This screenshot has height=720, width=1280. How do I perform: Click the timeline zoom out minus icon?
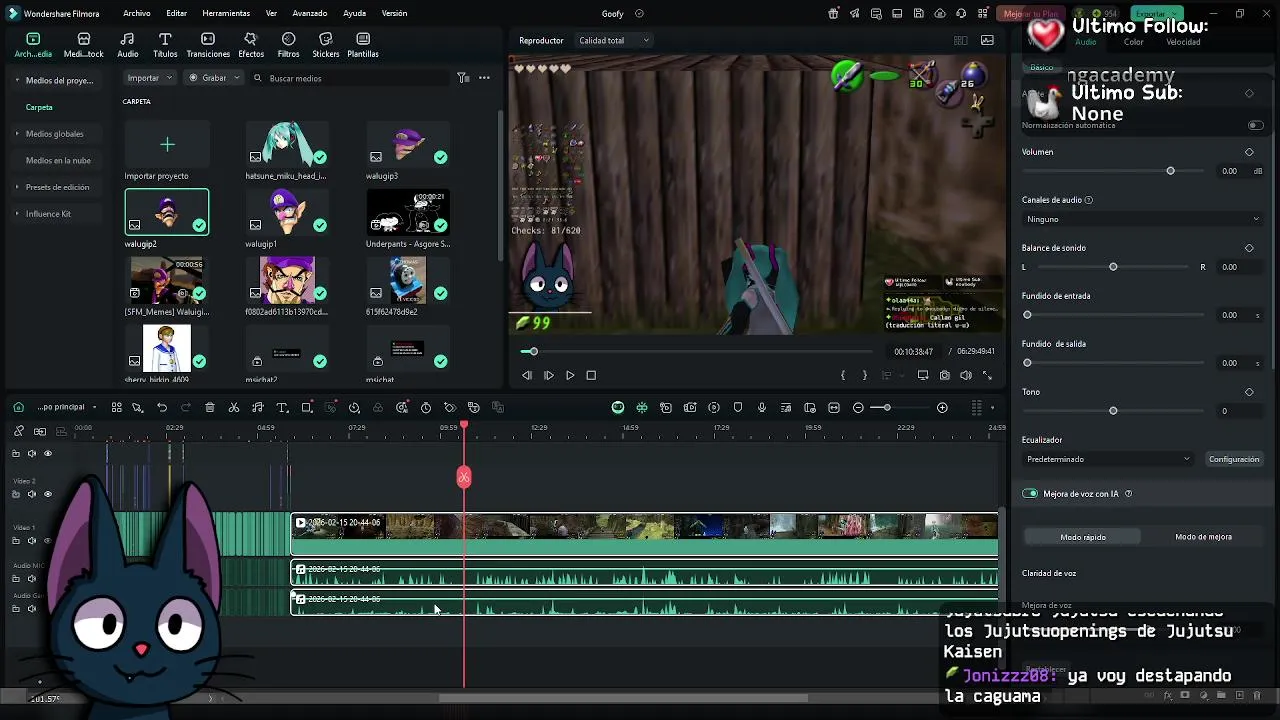tap(858, 407)
